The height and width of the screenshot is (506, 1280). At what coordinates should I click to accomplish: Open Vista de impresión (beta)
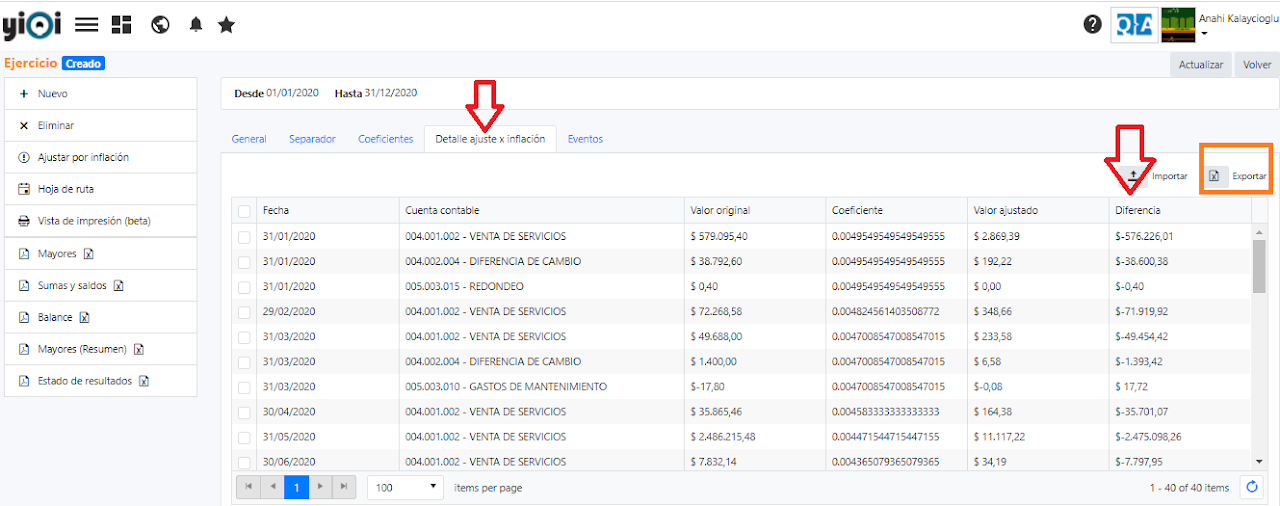coord(101,221)
